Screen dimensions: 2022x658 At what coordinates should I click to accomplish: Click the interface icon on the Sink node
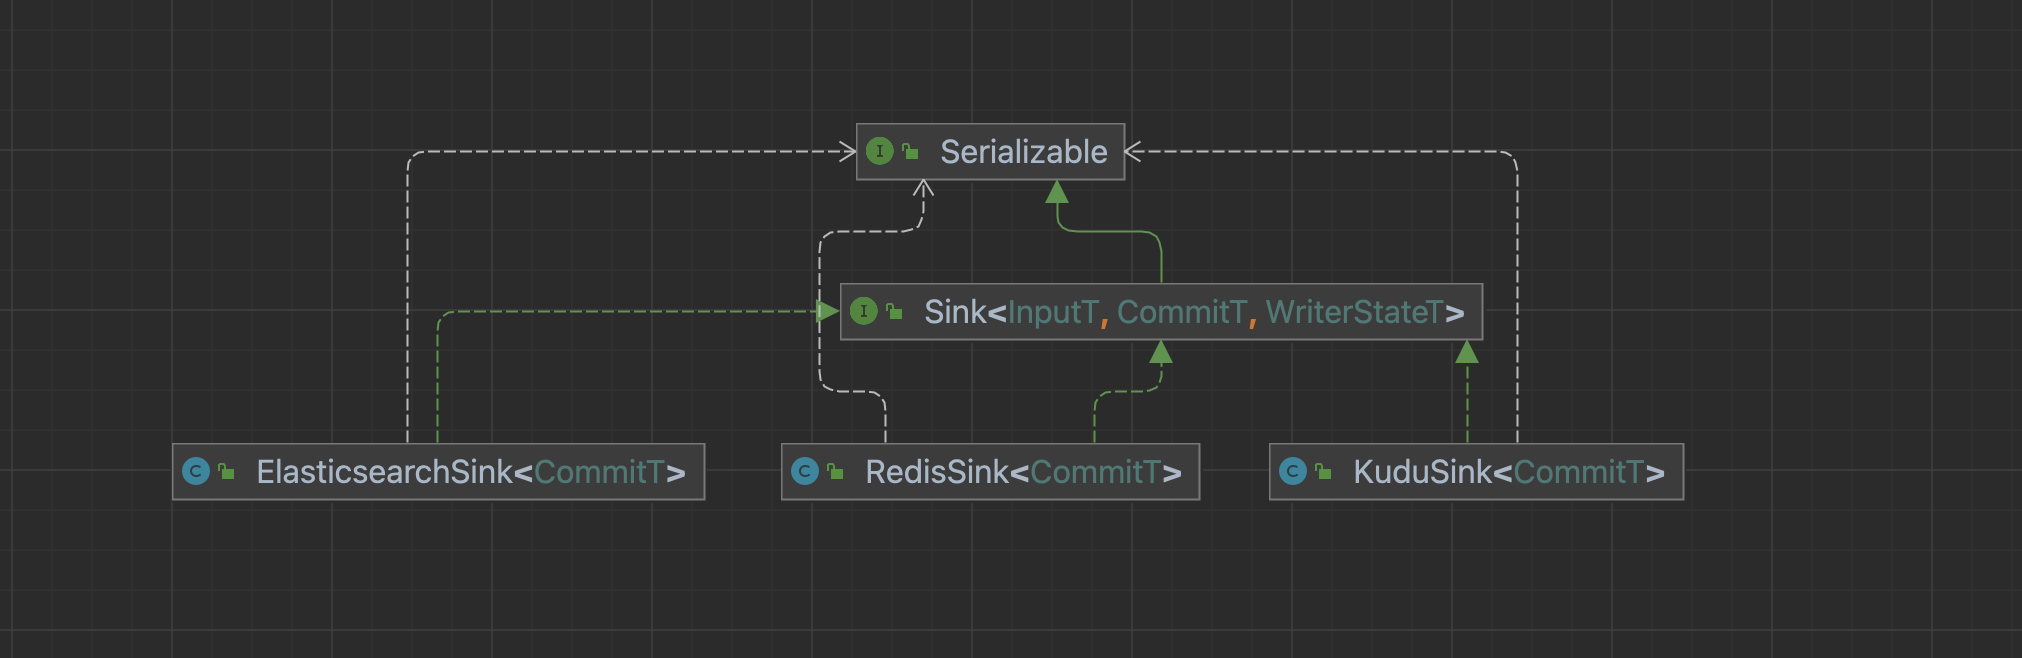[x=863, y=311]
